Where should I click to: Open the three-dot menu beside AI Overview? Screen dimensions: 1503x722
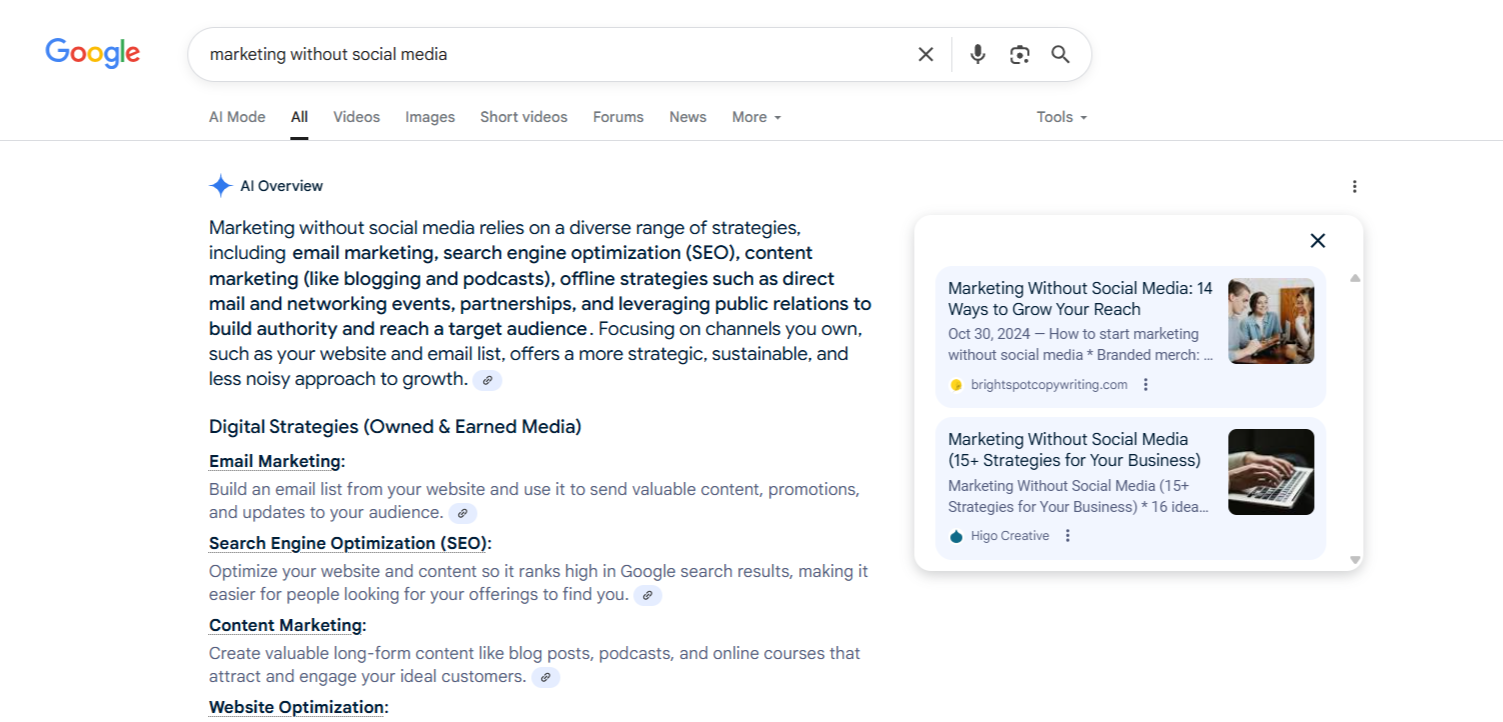pos(1354,186)
